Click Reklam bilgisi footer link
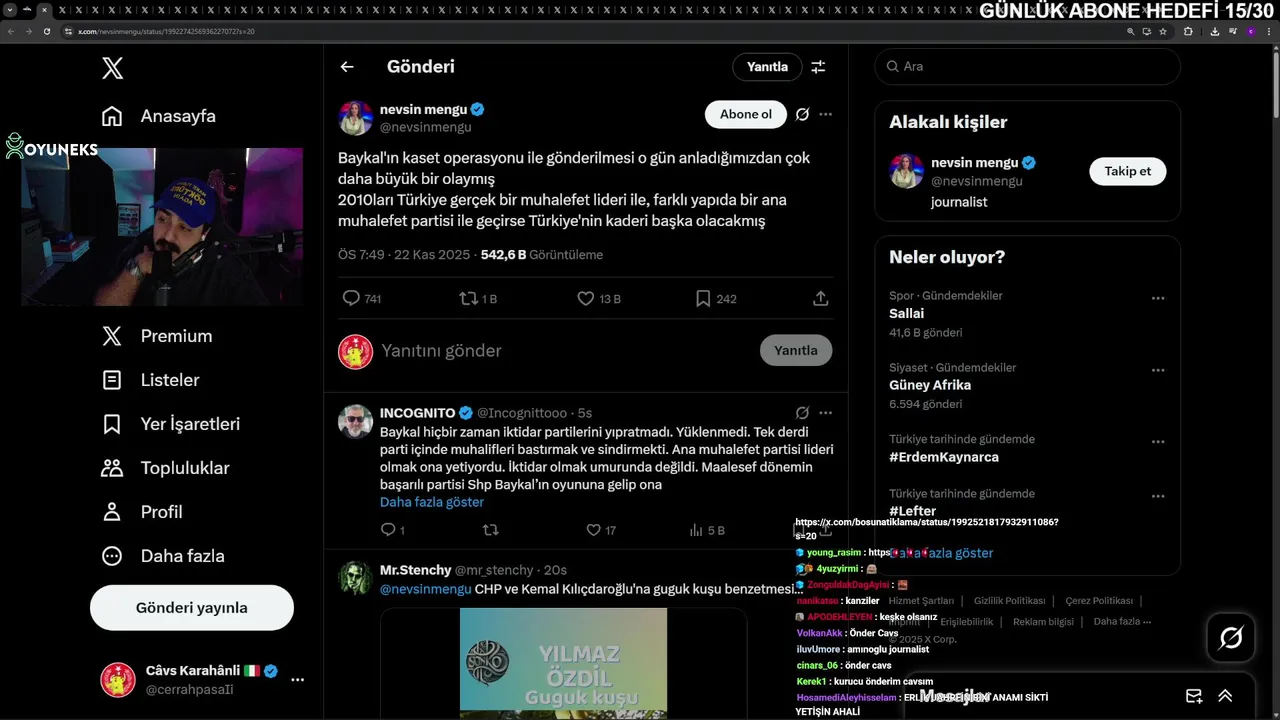Screen dimensions: 1280x720 pyautogui.click(x=1043, y=622)
